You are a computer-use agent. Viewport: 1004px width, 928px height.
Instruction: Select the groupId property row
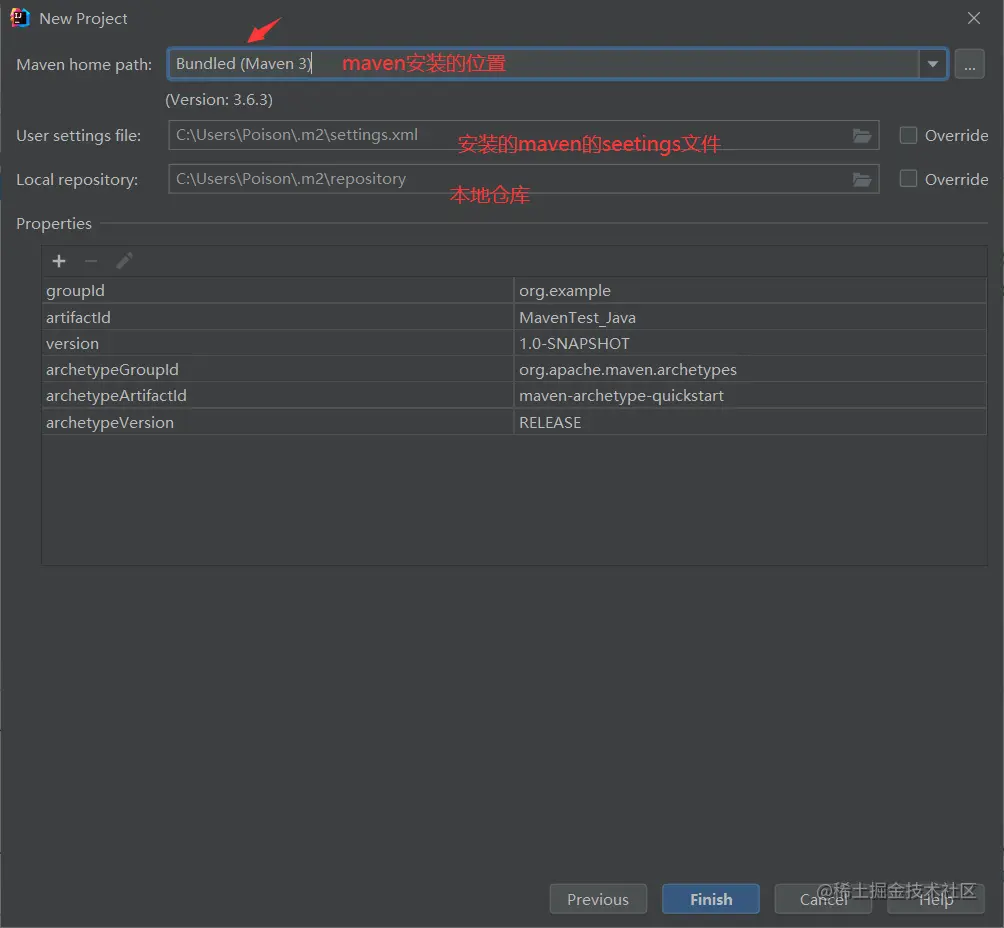point(514,291)
